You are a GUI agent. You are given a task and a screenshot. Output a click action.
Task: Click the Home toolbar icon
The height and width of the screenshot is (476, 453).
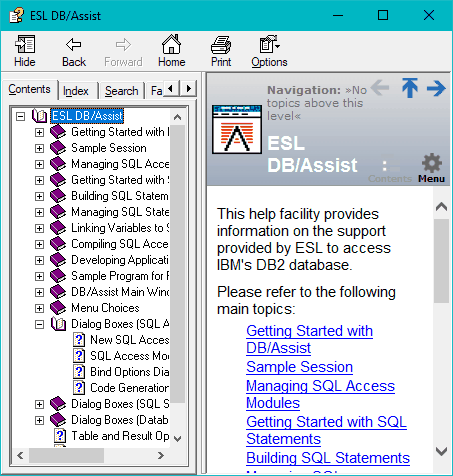coord(171,44)
